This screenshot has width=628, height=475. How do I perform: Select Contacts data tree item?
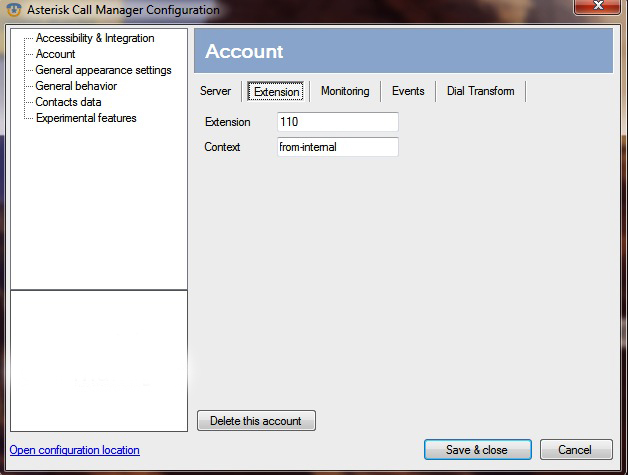click(x=68, y=102)
